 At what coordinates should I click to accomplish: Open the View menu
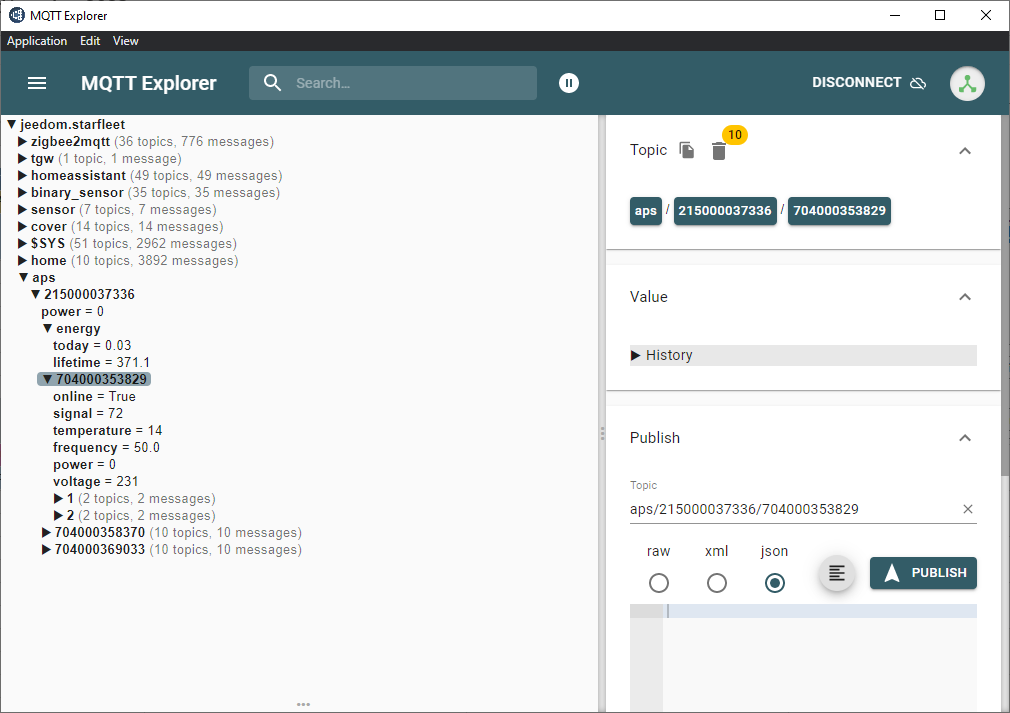point(126,41)
